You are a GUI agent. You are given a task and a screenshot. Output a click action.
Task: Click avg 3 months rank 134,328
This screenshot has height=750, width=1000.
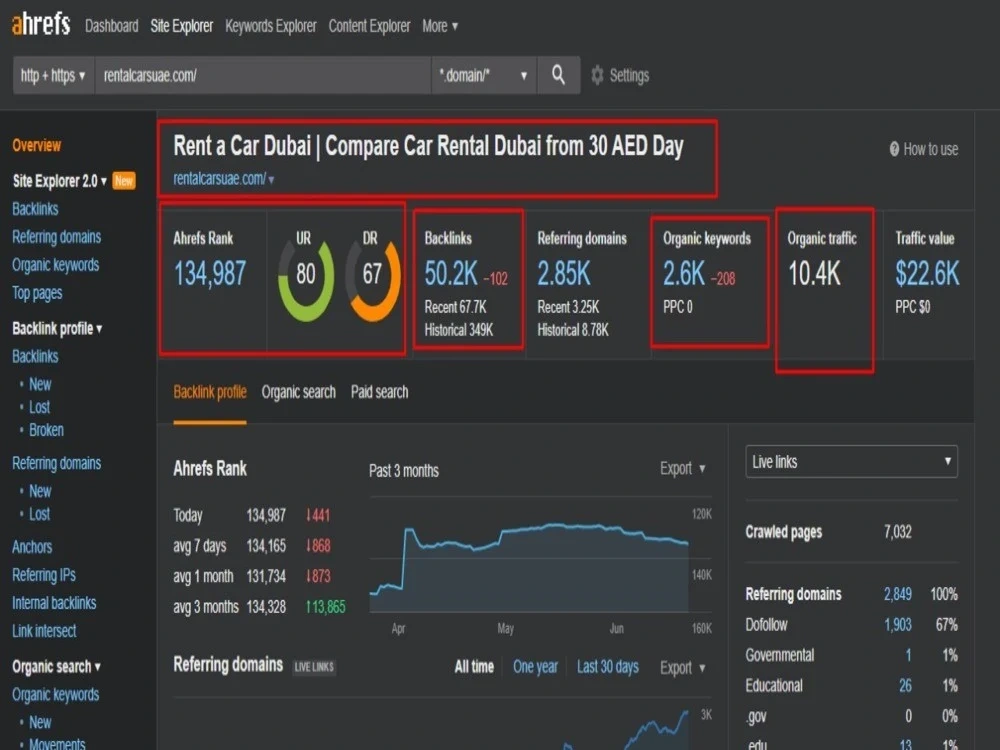tap(266, 607)
